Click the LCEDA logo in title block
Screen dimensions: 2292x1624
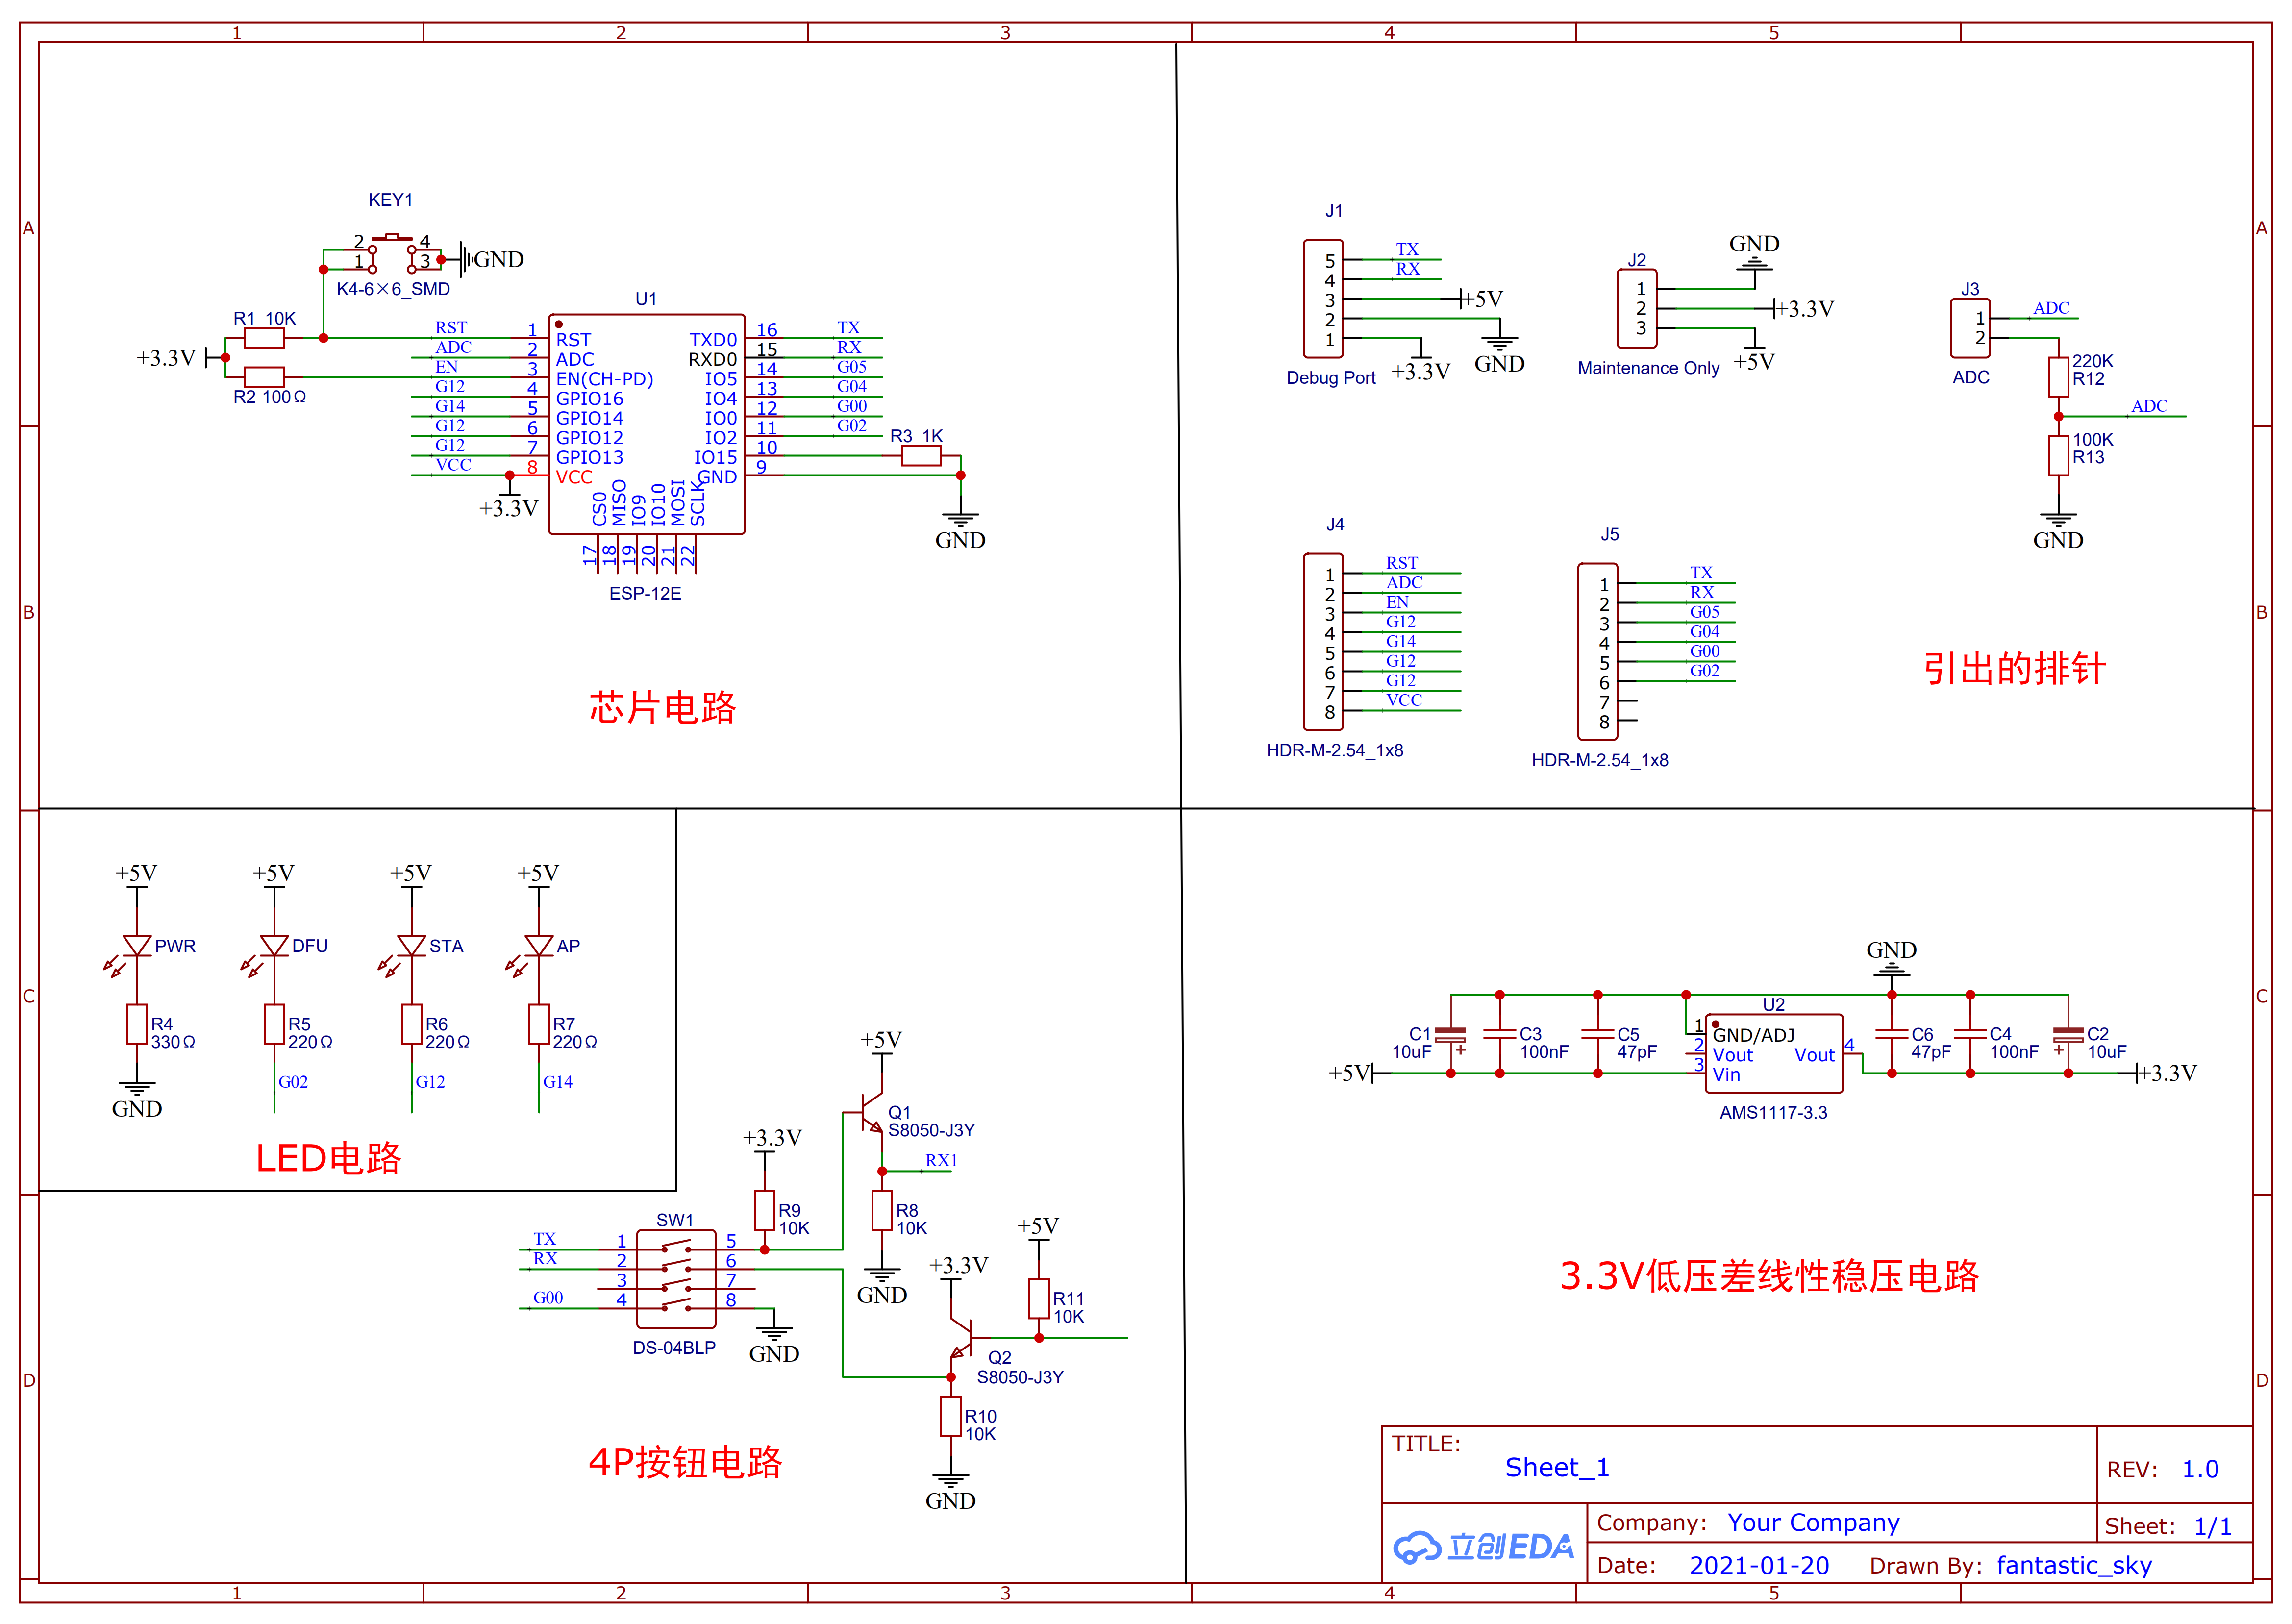[x=1484, y=1547]
